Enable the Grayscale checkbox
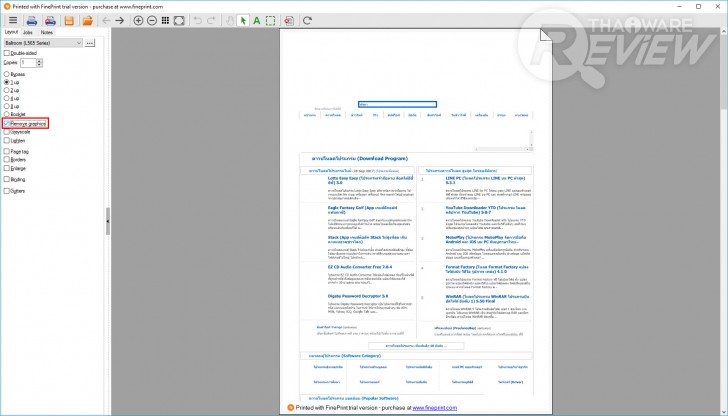728x416 pixels. click(x=6, y=132)
